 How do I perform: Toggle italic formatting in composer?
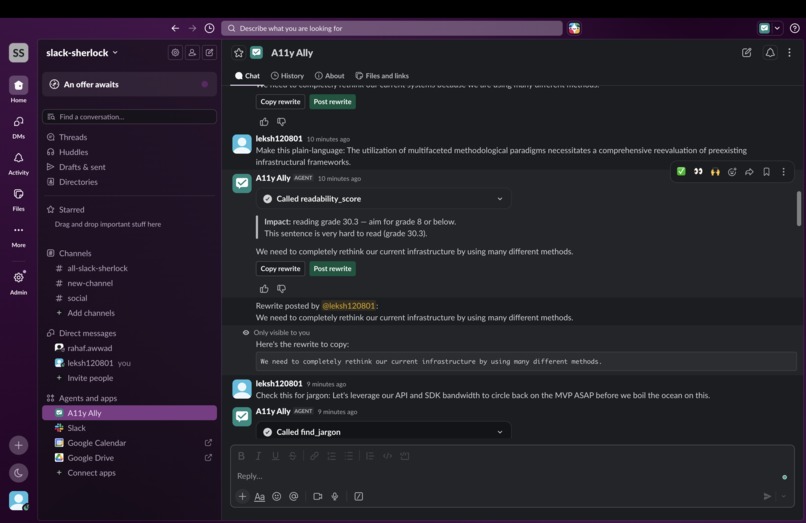click(259, 456)
